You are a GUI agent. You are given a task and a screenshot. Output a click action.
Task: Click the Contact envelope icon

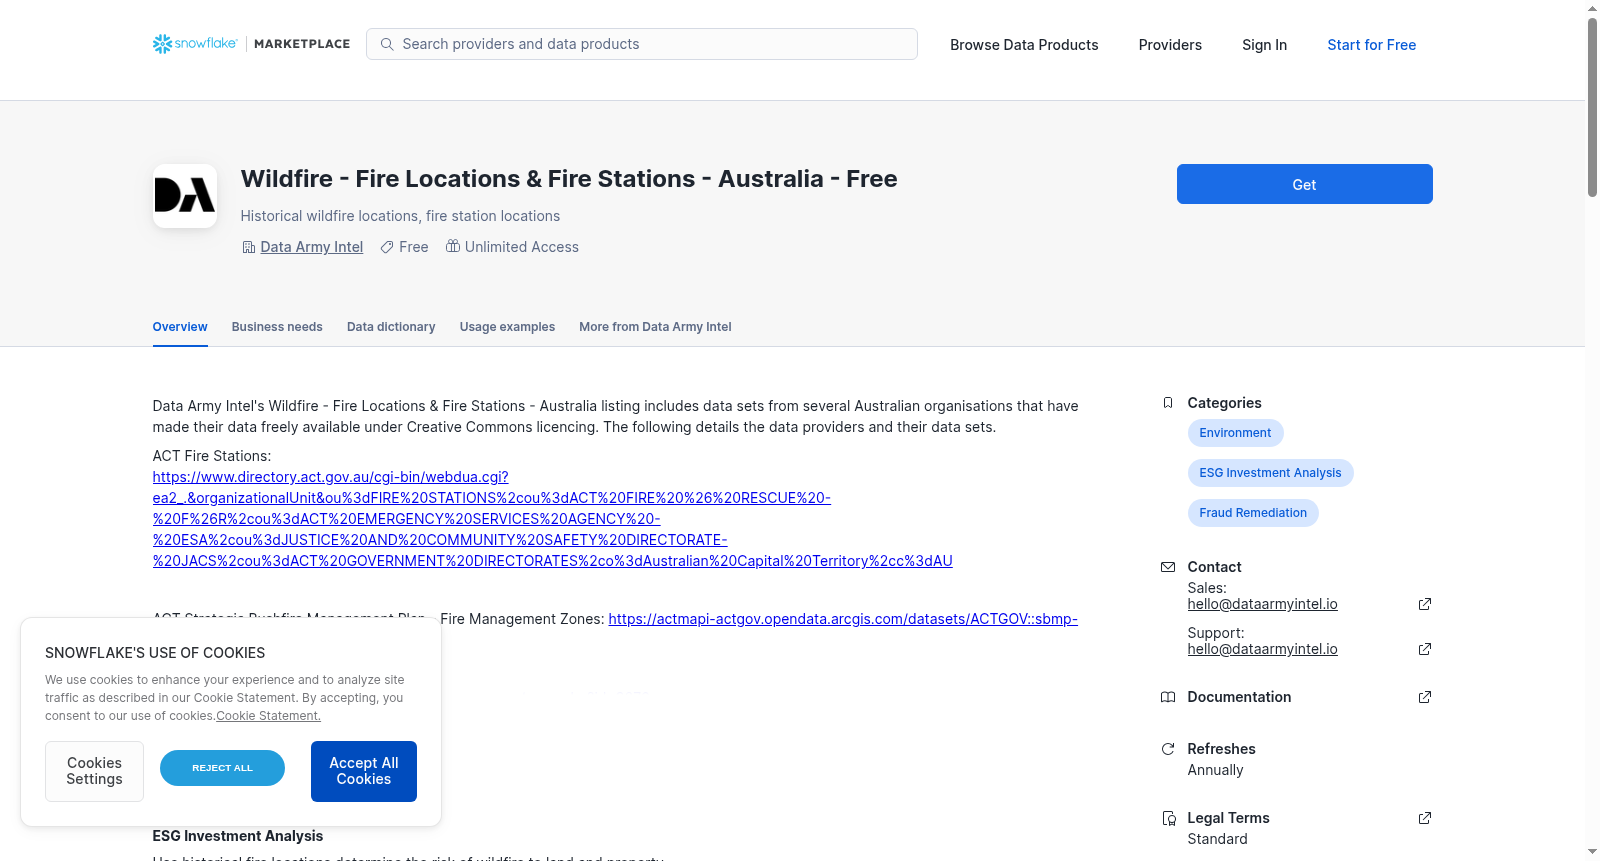[x=1168, y=567]
